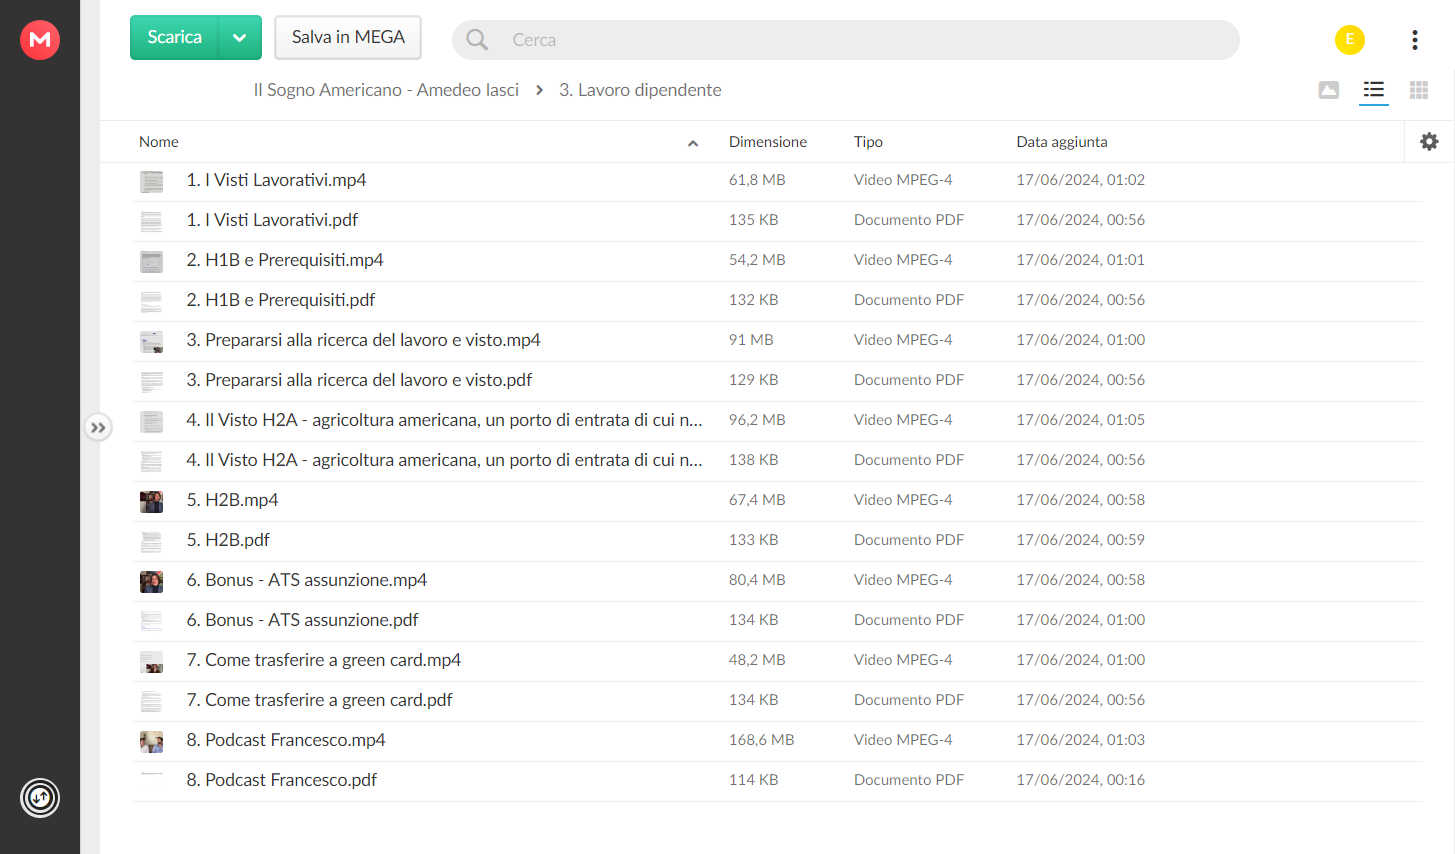Sort by the Nome column header
The image size is (1455, 854).
point(159,142)
